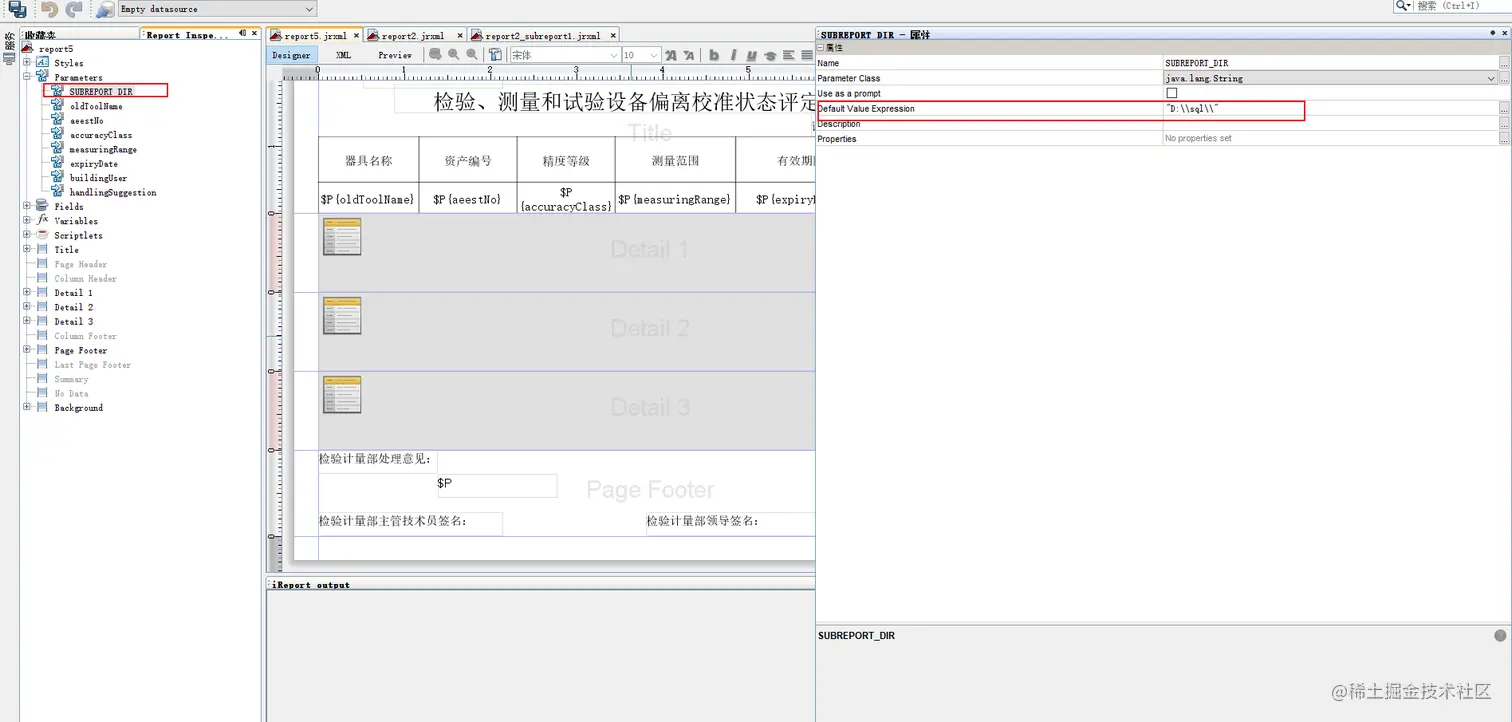
Task: Save the report using the save icon
Action: coord(17,9)
